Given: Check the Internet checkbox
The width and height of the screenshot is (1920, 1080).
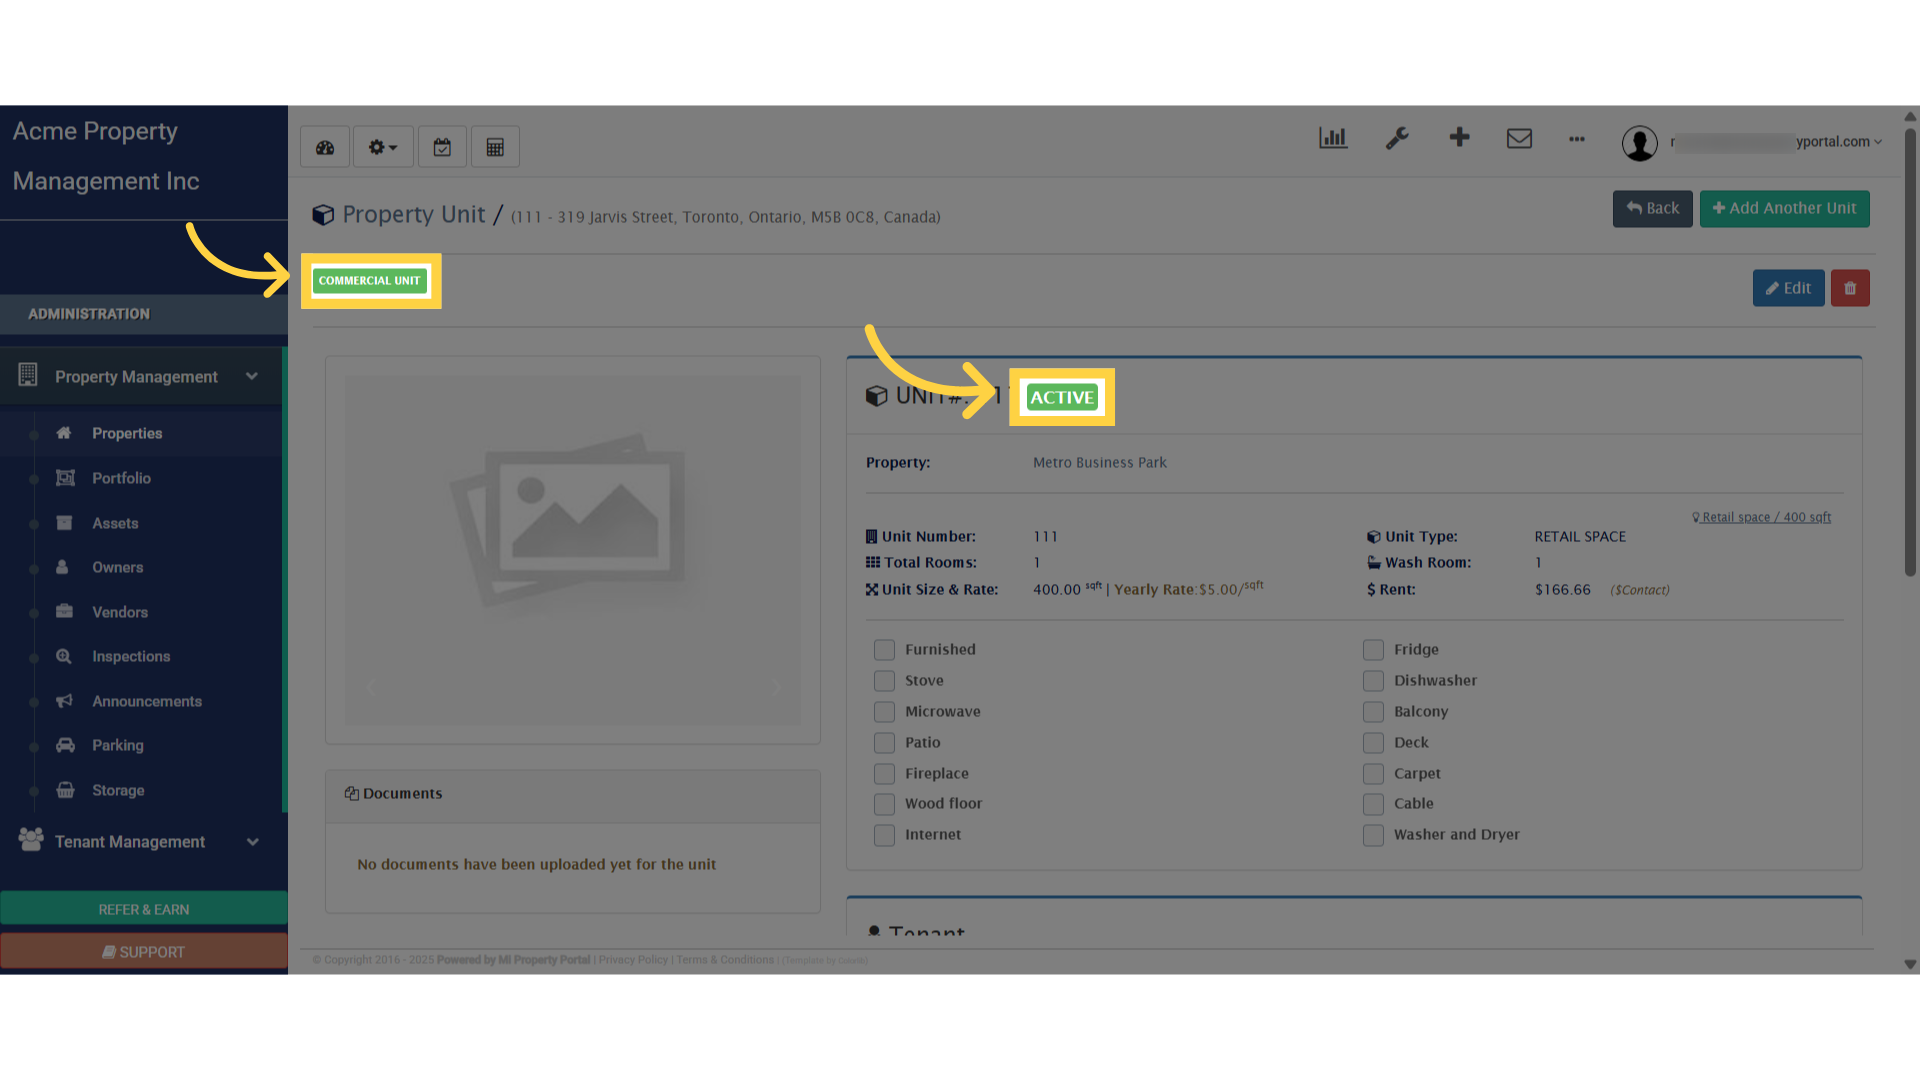Looking at the screenshot, I should [884, 835].
